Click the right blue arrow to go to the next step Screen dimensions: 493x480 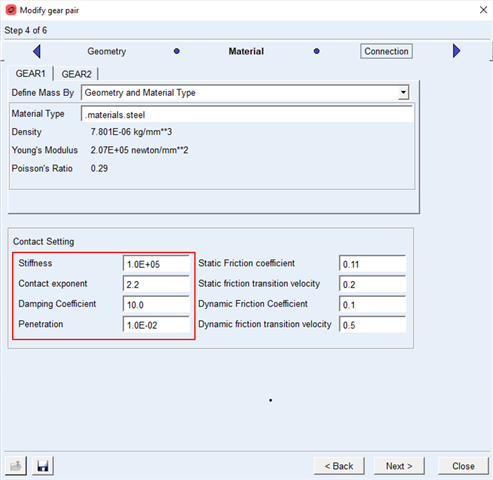click(456, 51)
